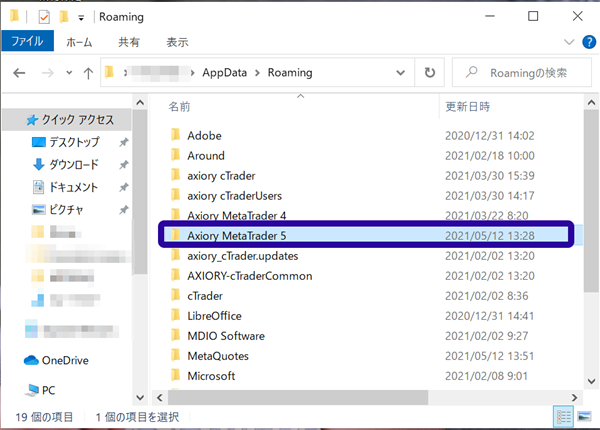
Task: Select the Adobe folder
Action: tap(204, 136)
